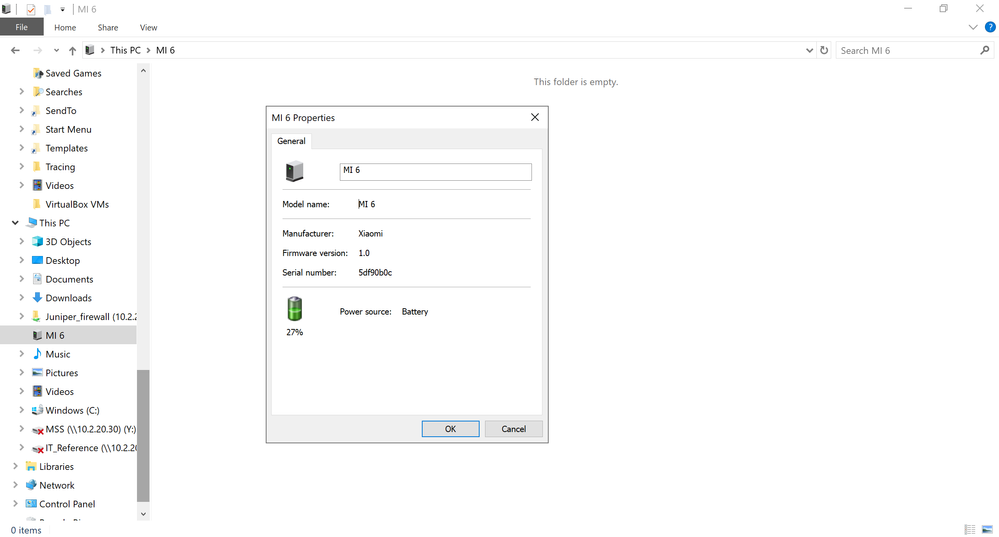
Task: Click the Downloads folder icon in sidebar
Action: (37, 298)
